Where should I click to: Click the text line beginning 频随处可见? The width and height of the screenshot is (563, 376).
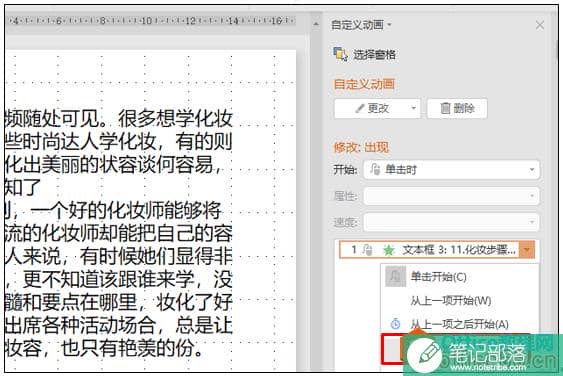pos(119,119)
